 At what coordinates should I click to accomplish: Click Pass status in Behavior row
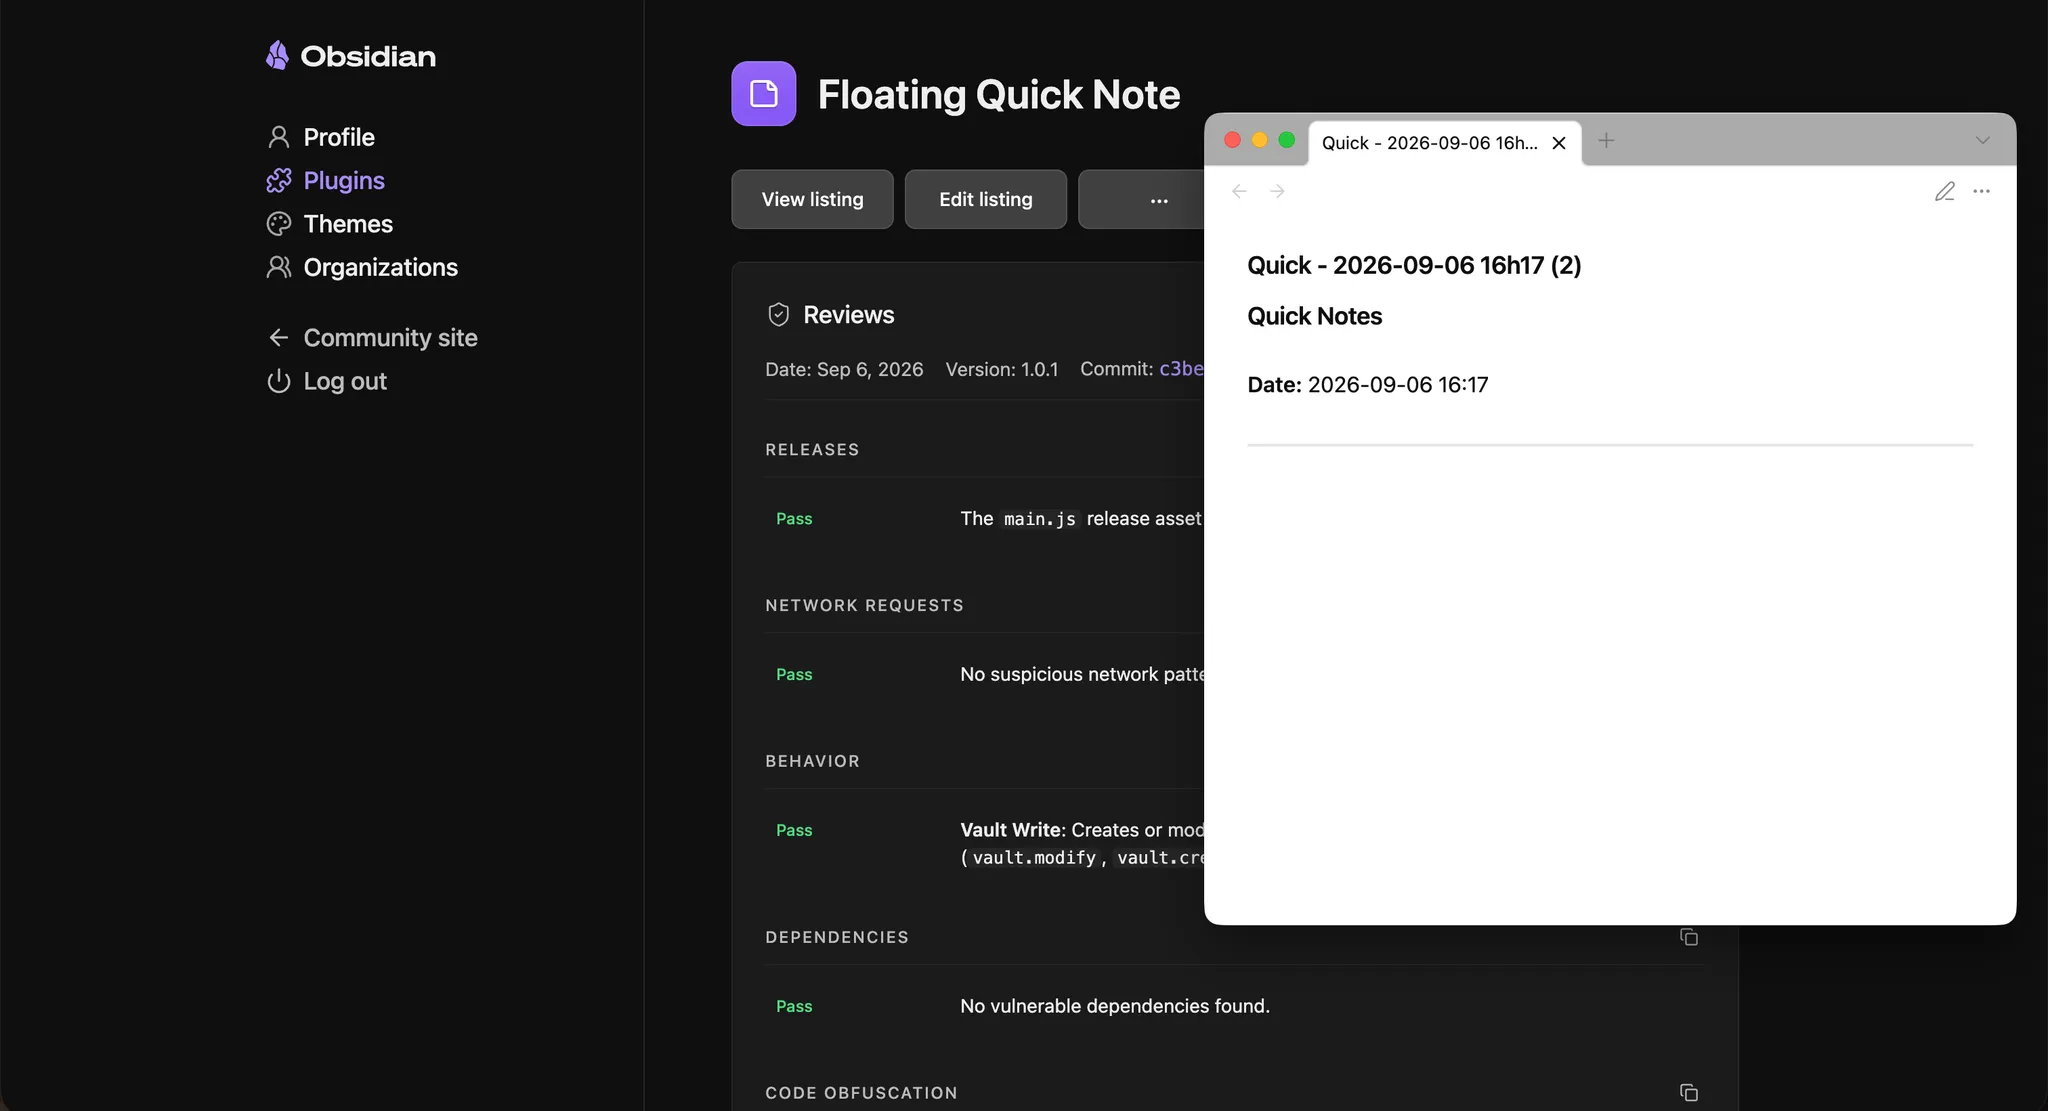point(794,831)
